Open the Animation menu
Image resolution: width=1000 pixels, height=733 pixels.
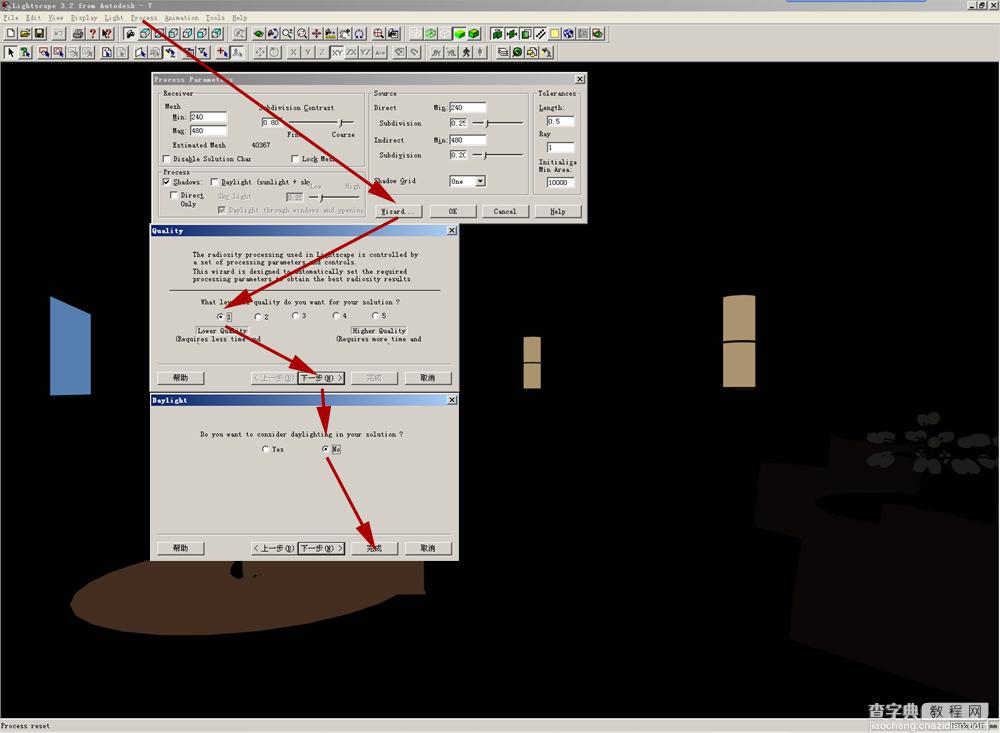[x=182, y=18]
